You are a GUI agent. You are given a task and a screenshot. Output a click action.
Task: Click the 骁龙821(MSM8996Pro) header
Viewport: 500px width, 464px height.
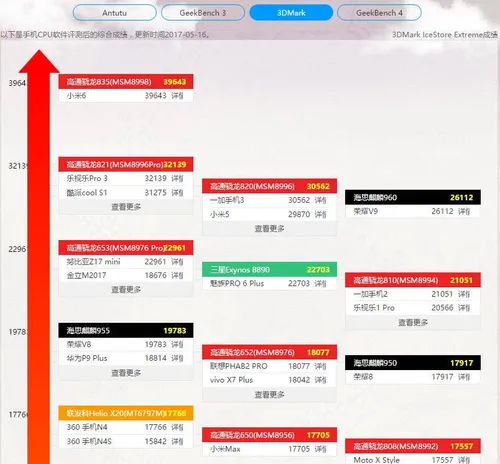[x=126, y=164]
